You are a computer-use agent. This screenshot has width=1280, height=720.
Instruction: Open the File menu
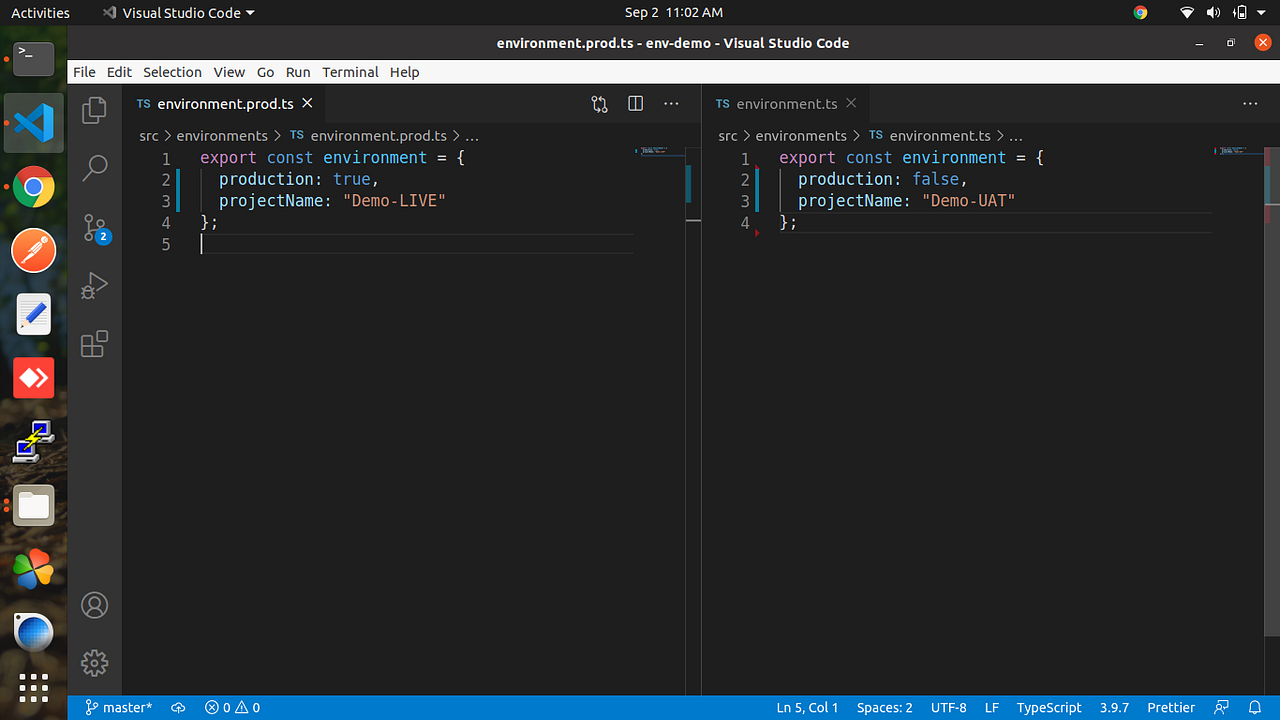tap(84, 72)
